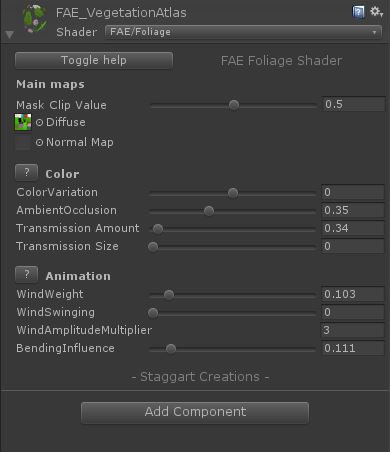The height and width of the screenshot is (452, 390).
Task: Click the FAE_VegetationAtlas material preview icon
Action: pyautogui.click(x=34, y=18)
